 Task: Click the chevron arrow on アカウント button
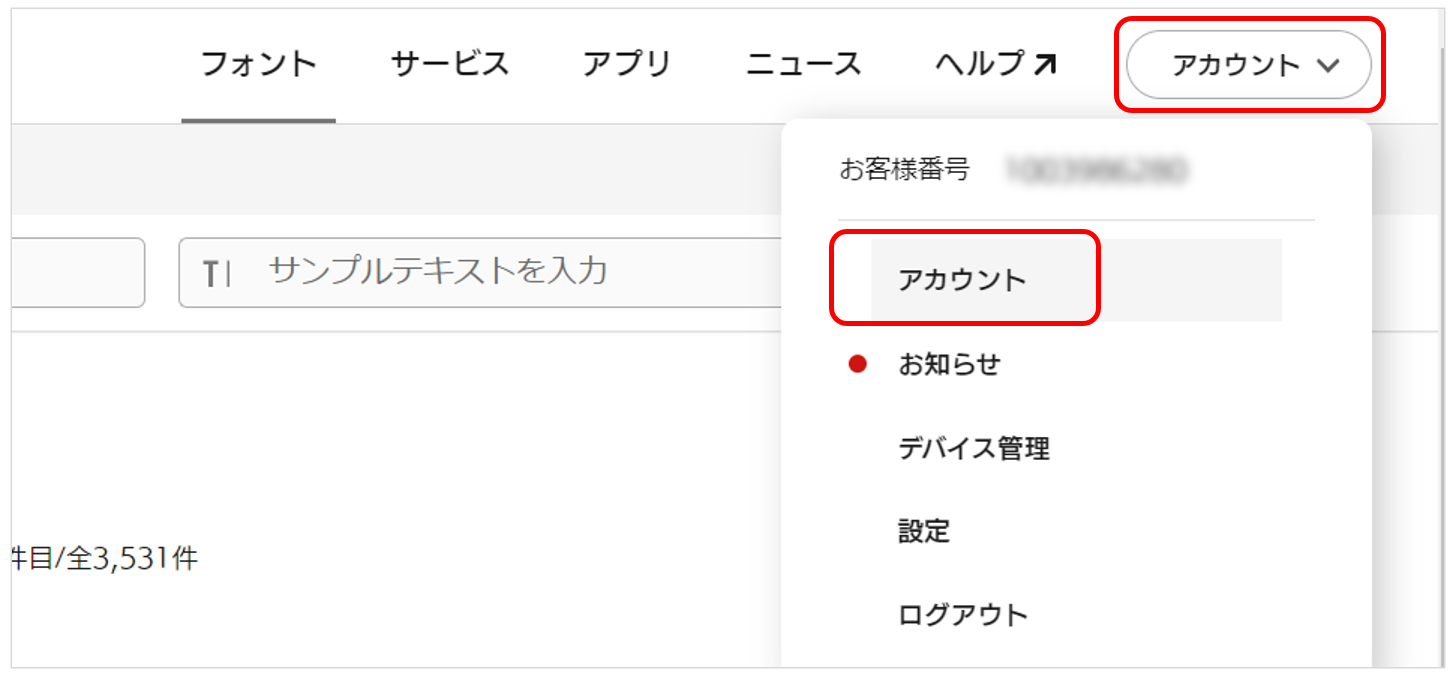click(x=1327, y=66)
